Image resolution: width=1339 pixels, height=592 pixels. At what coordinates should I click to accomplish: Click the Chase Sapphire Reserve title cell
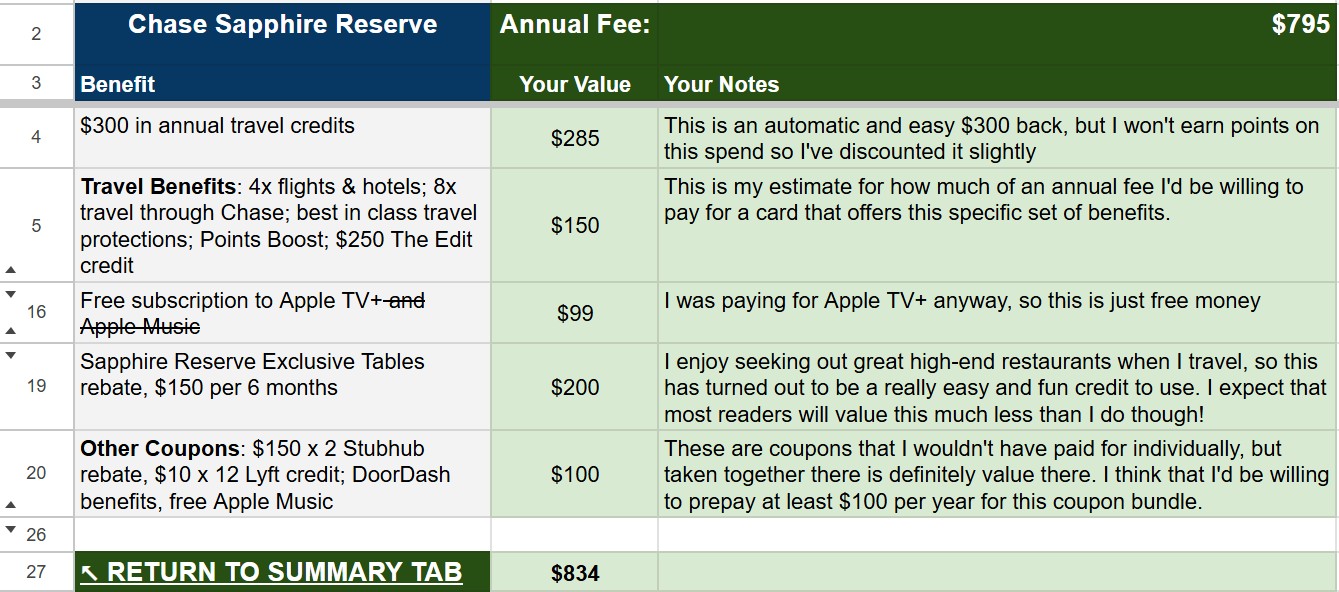point(282,26)
